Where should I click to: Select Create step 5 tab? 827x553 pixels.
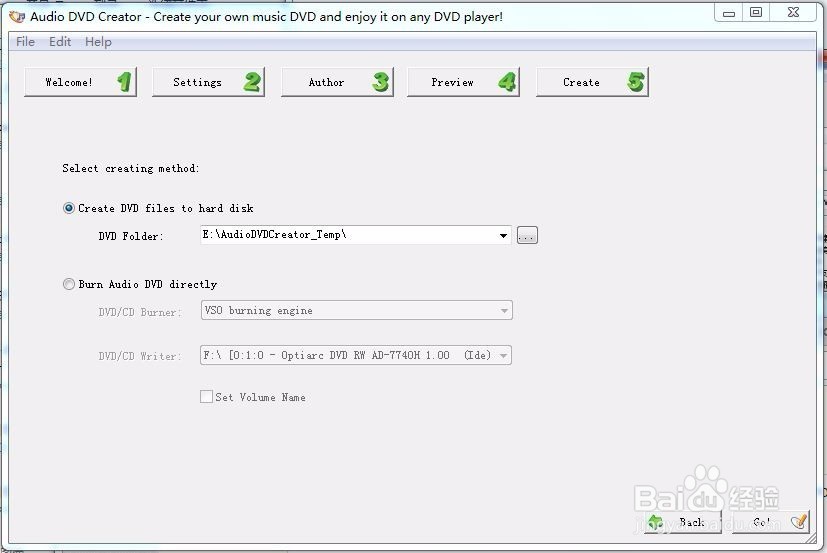coord(592,82)
